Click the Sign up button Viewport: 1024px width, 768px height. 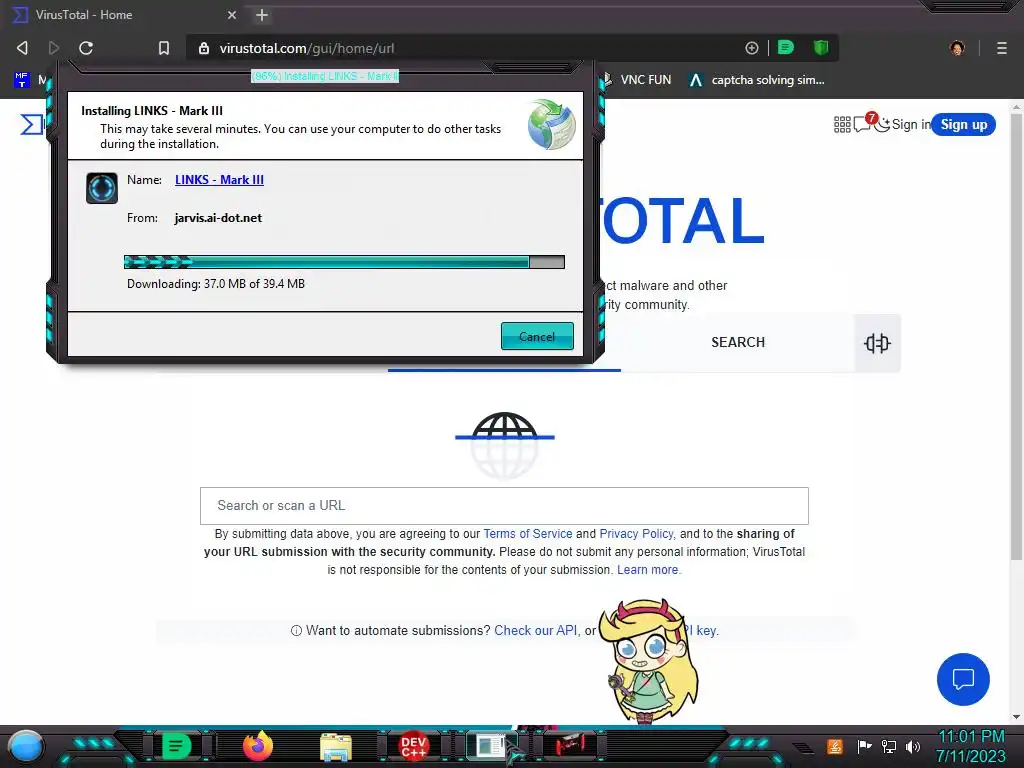(x=963, y=124)
